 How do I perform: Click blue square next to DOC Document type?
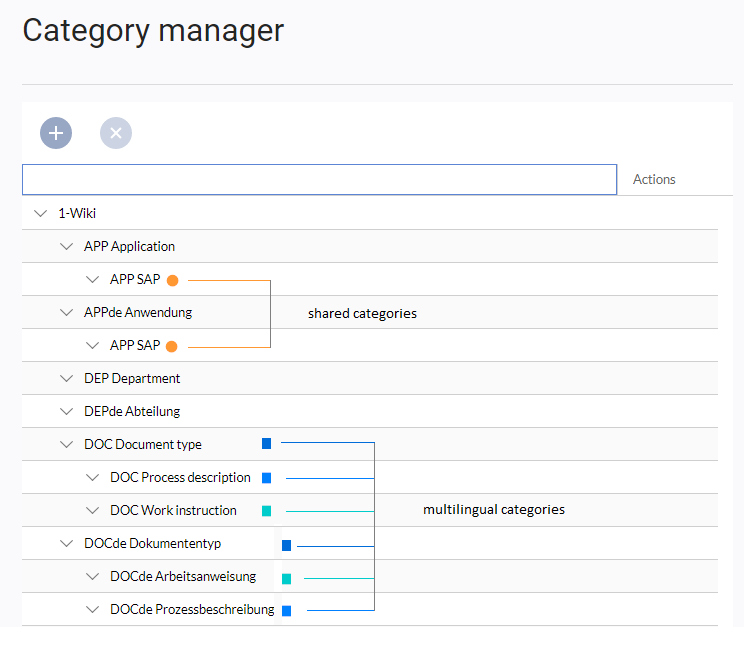(267, 444)
